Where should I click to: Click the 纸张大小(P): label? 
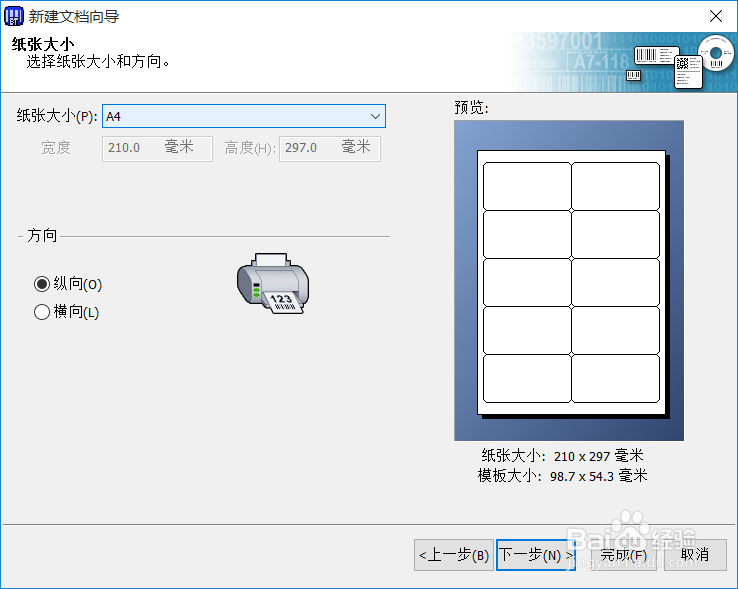[57, 116]
